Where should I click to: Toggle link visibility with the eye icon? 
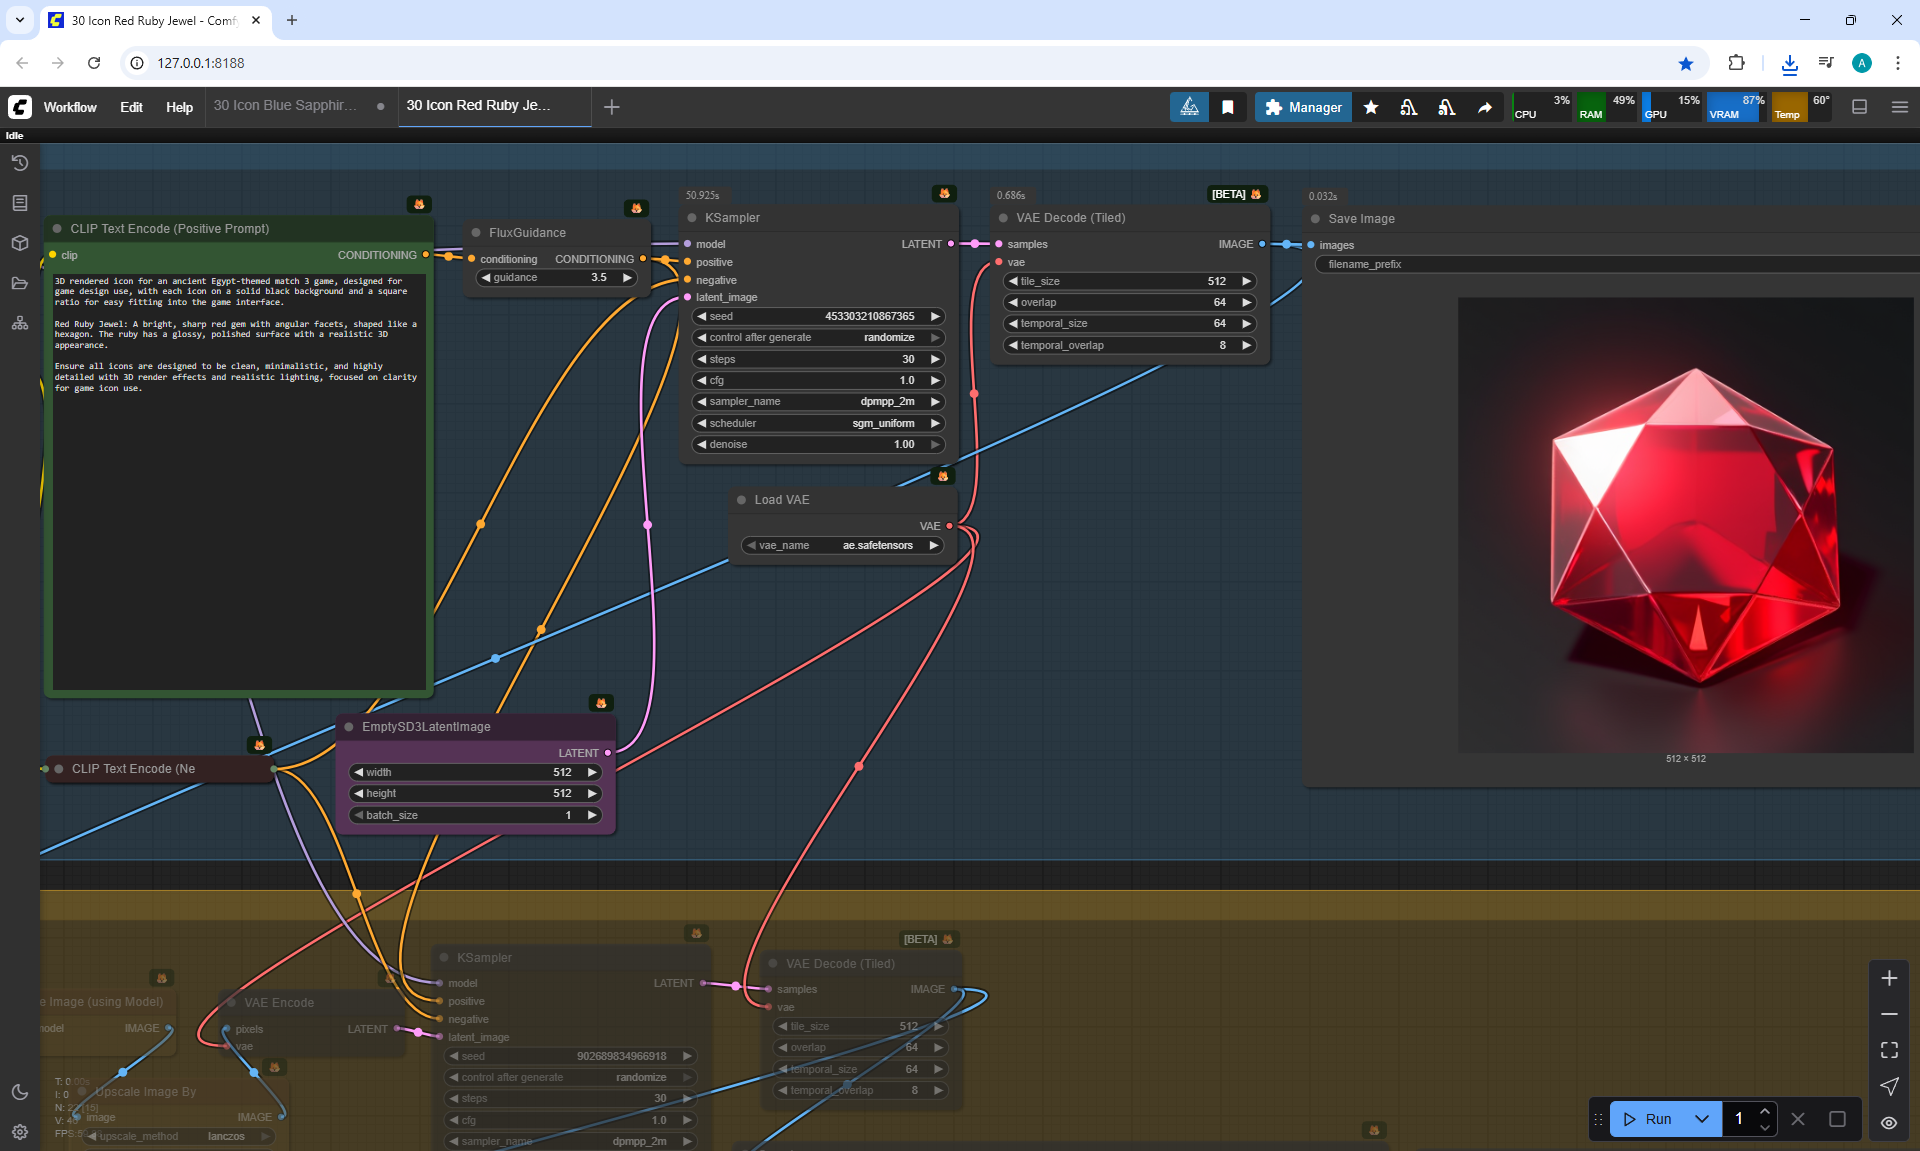tap(1889, 1123)
